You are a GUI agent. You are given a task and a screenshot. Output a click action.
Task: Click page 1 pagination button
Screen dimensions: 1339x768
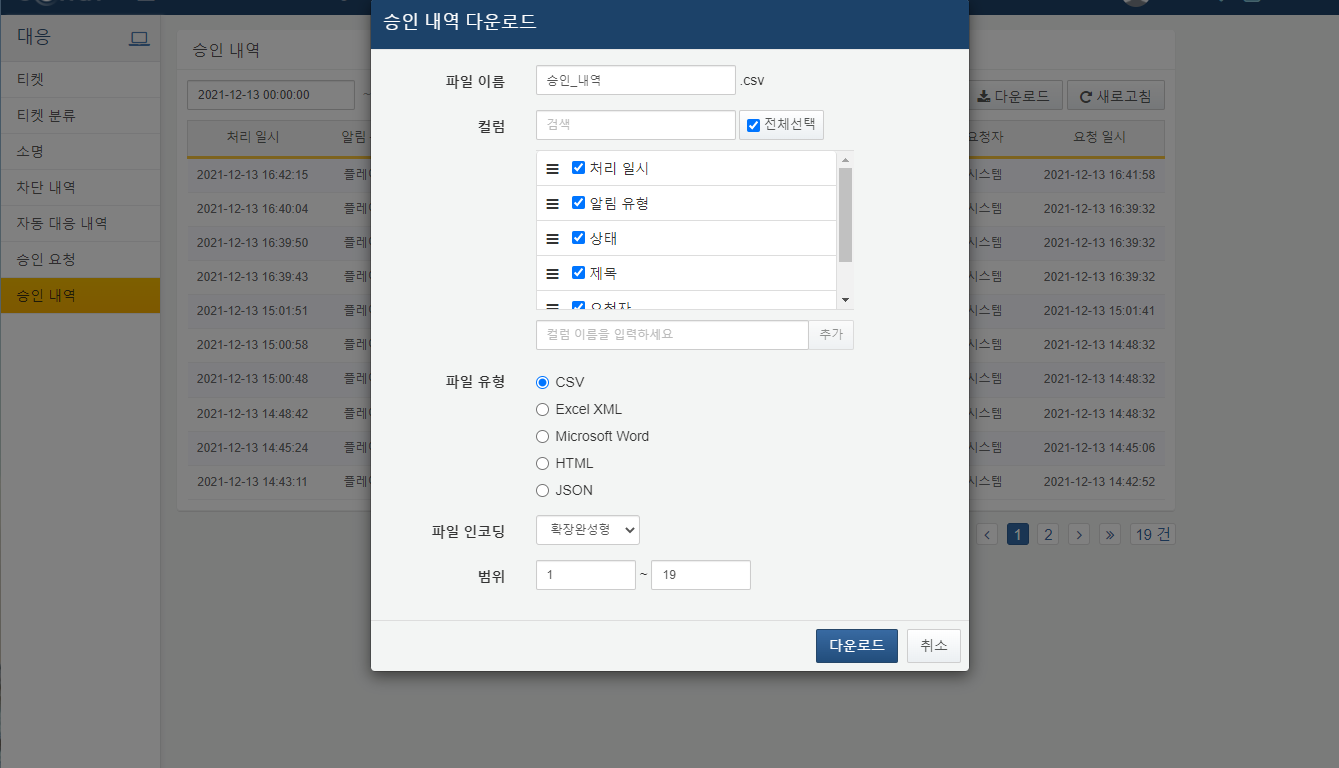coord(1017,534)
